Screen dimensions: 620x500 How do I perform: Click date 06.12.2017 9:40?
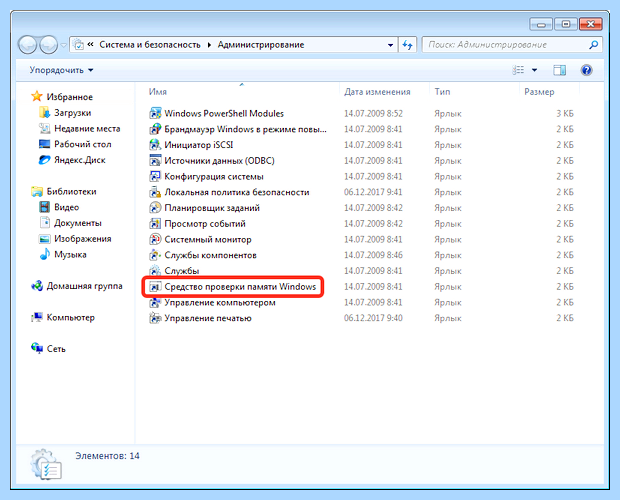[x=373, y=318]
